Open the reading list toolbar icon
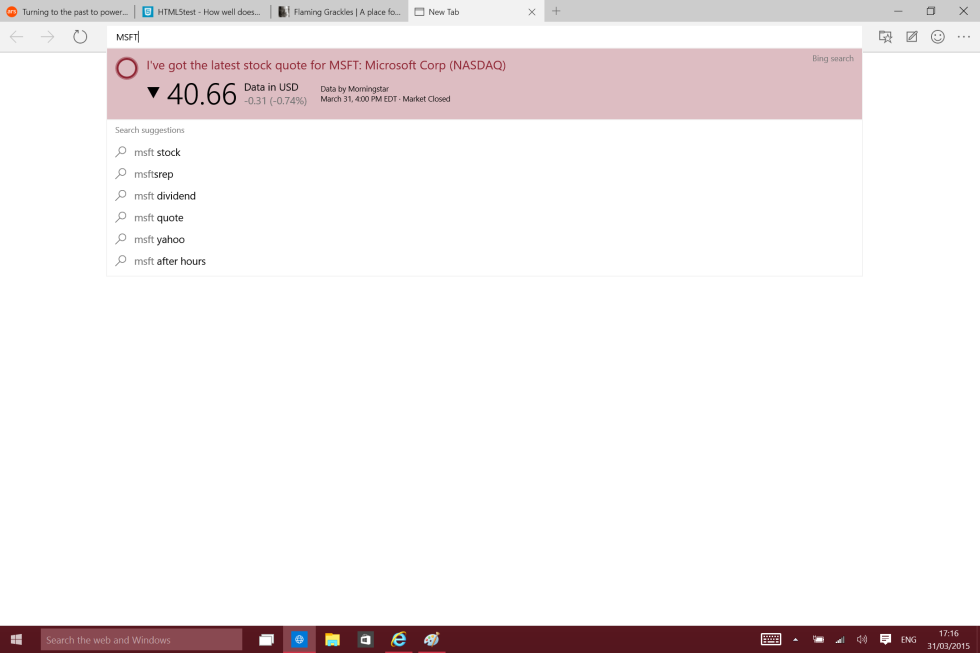 (885, 37)
